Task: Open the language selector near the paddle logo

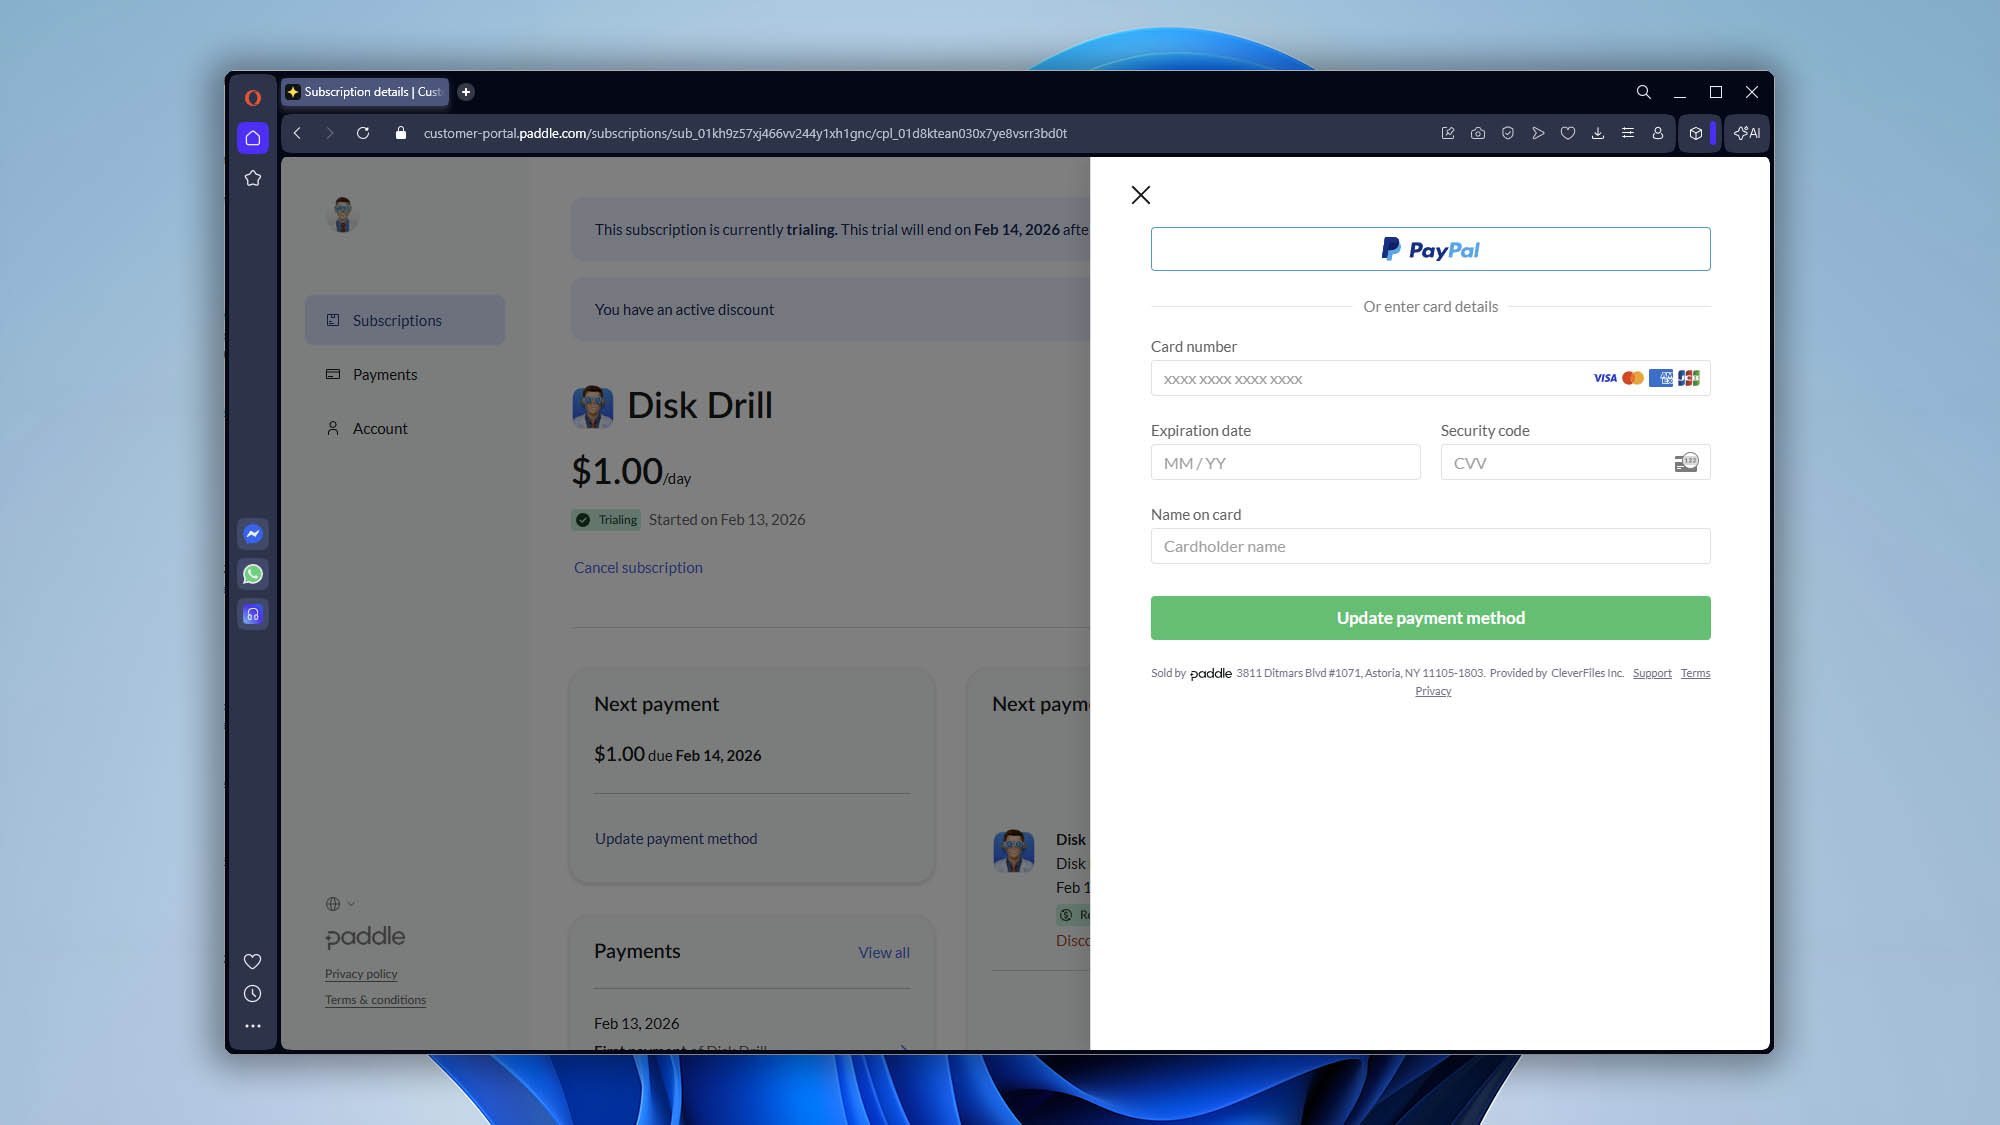Action: (338, 904)
